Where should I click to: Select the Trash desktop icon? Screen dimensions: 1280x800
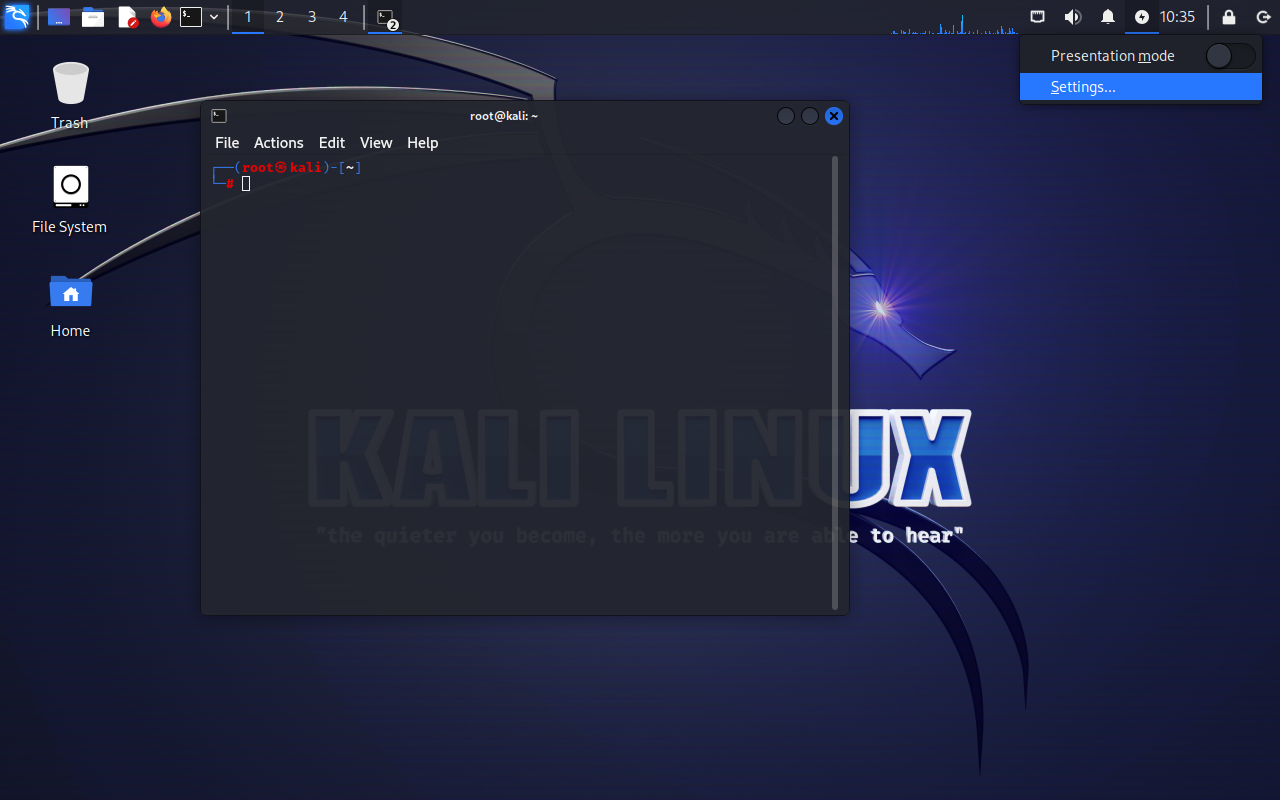[70, 95]
